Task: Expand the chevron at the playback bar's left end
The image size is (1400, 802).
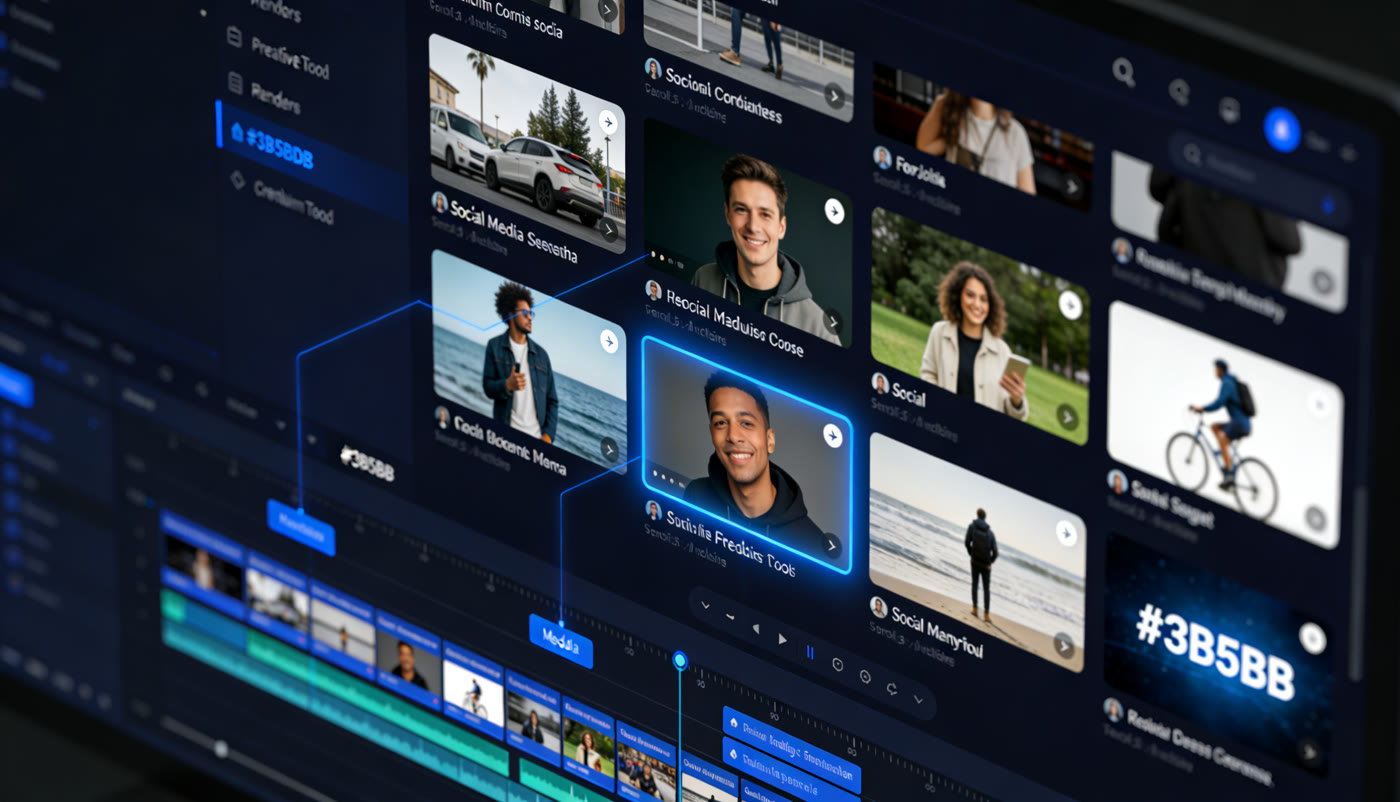Action: 705,605
